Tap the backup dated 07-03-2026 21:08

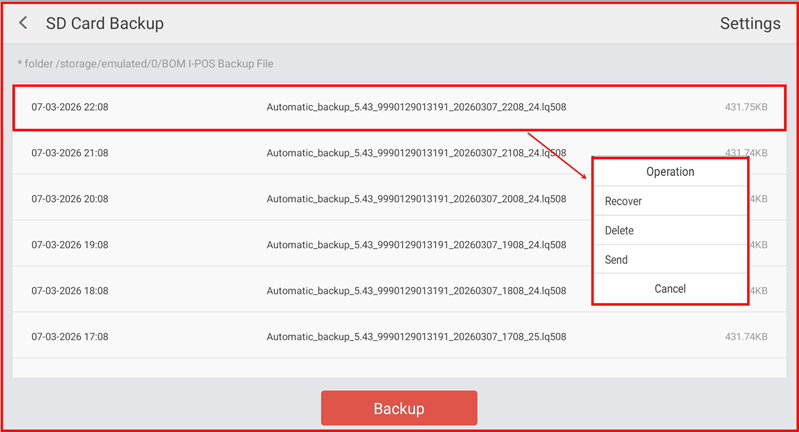tap(69, 153)
